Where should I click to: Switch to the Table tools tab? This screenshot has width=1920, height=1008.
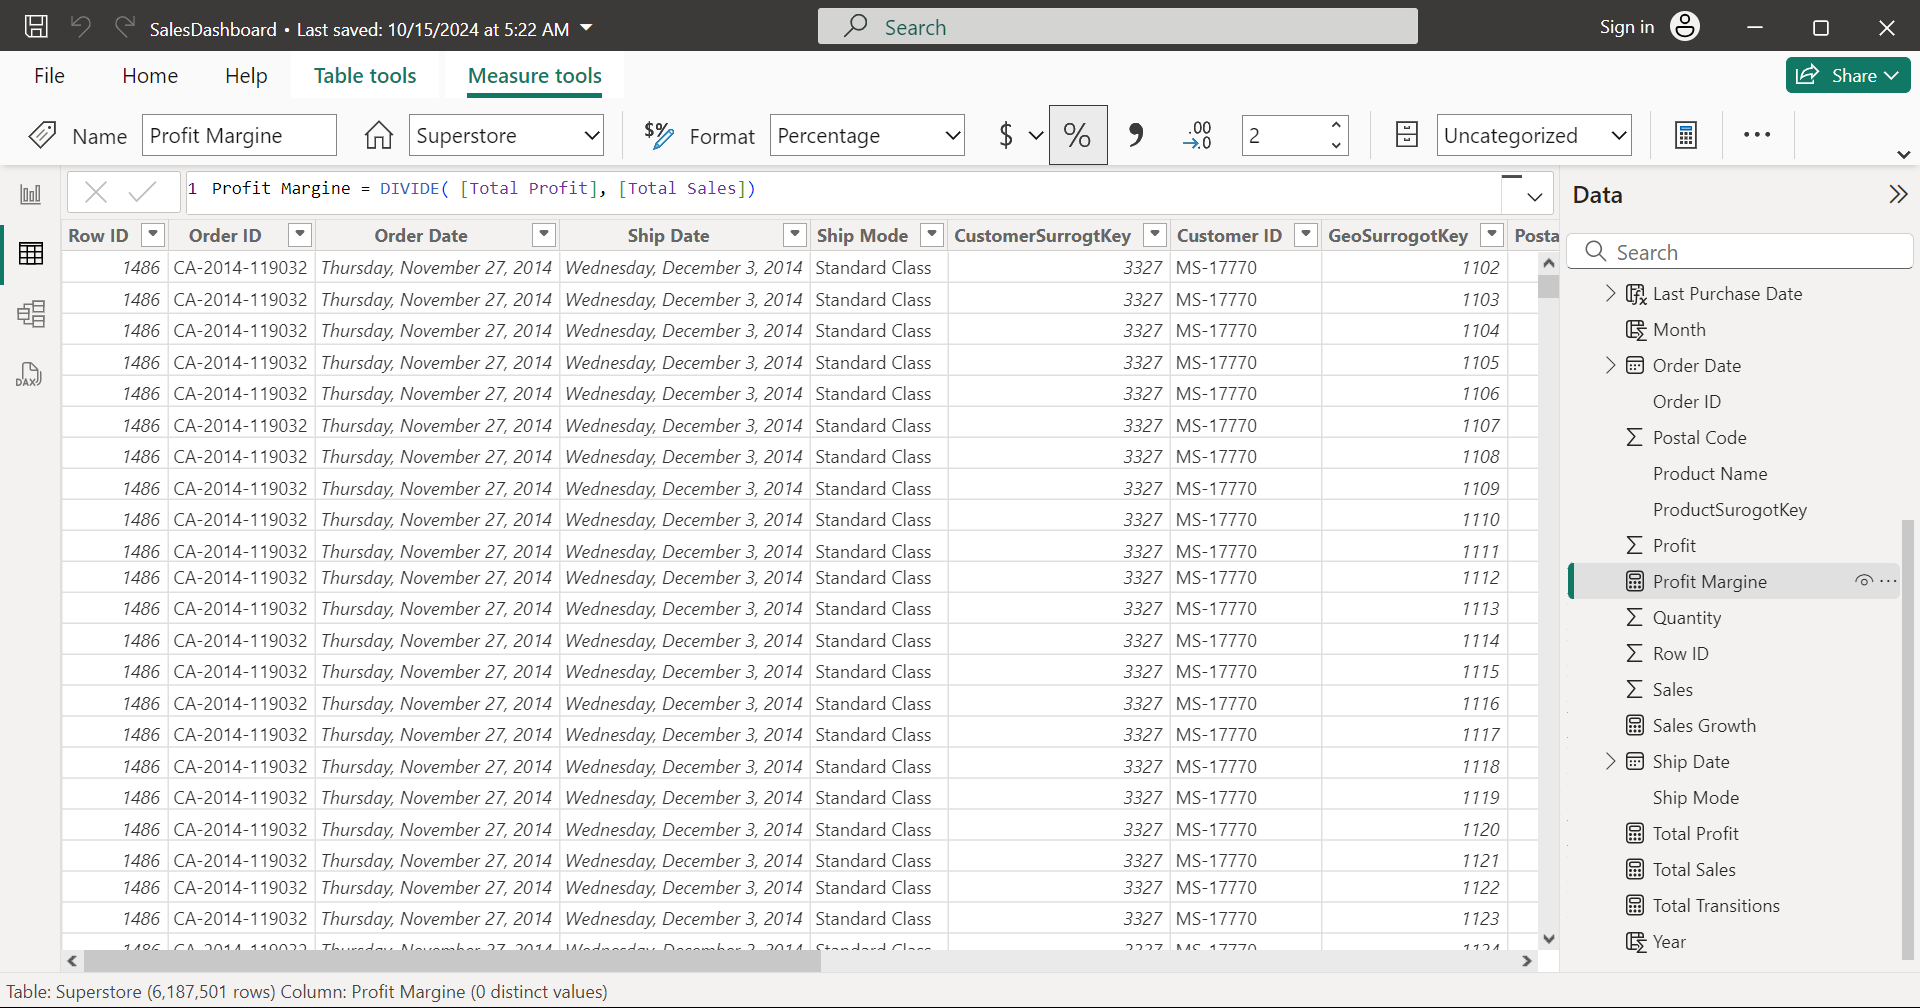pos(365,76)
